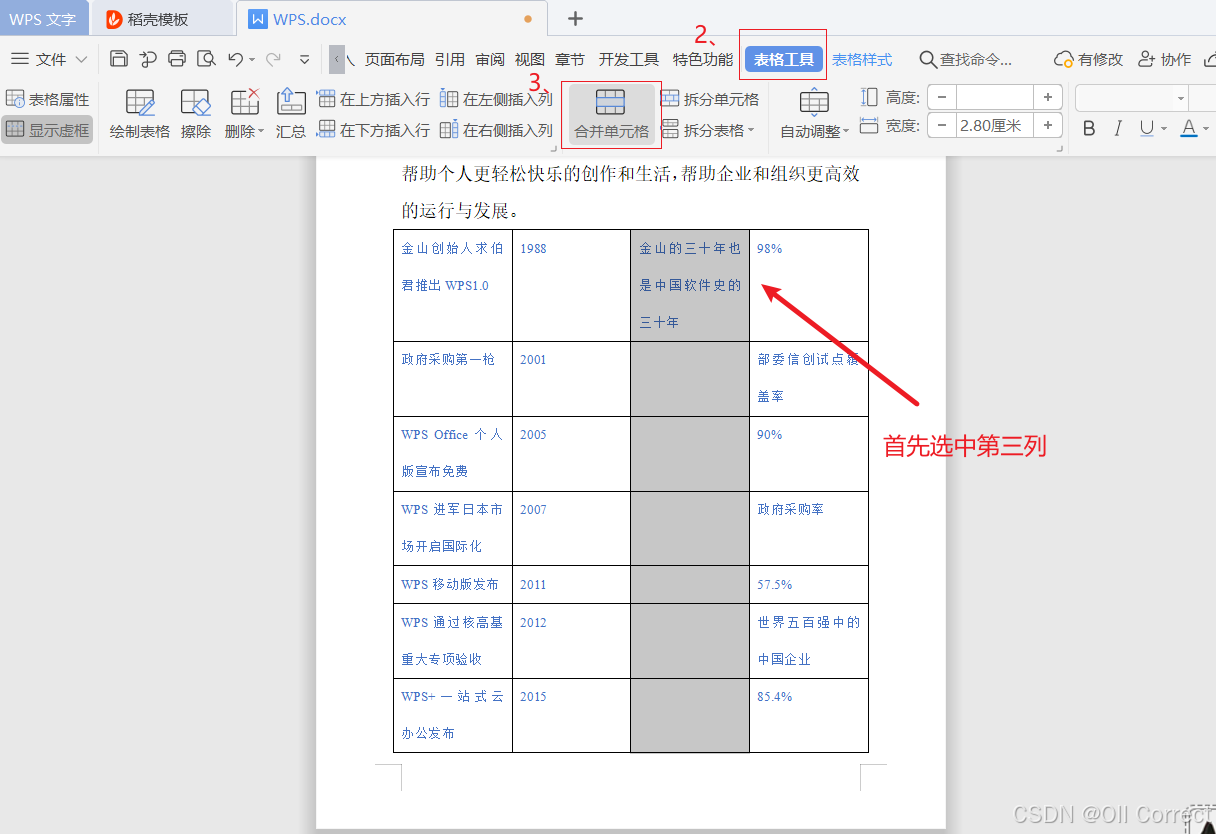Screen dimensions: 1216x834
Task: Click table cell 政府采购第一枪
Action: [452, 378]
